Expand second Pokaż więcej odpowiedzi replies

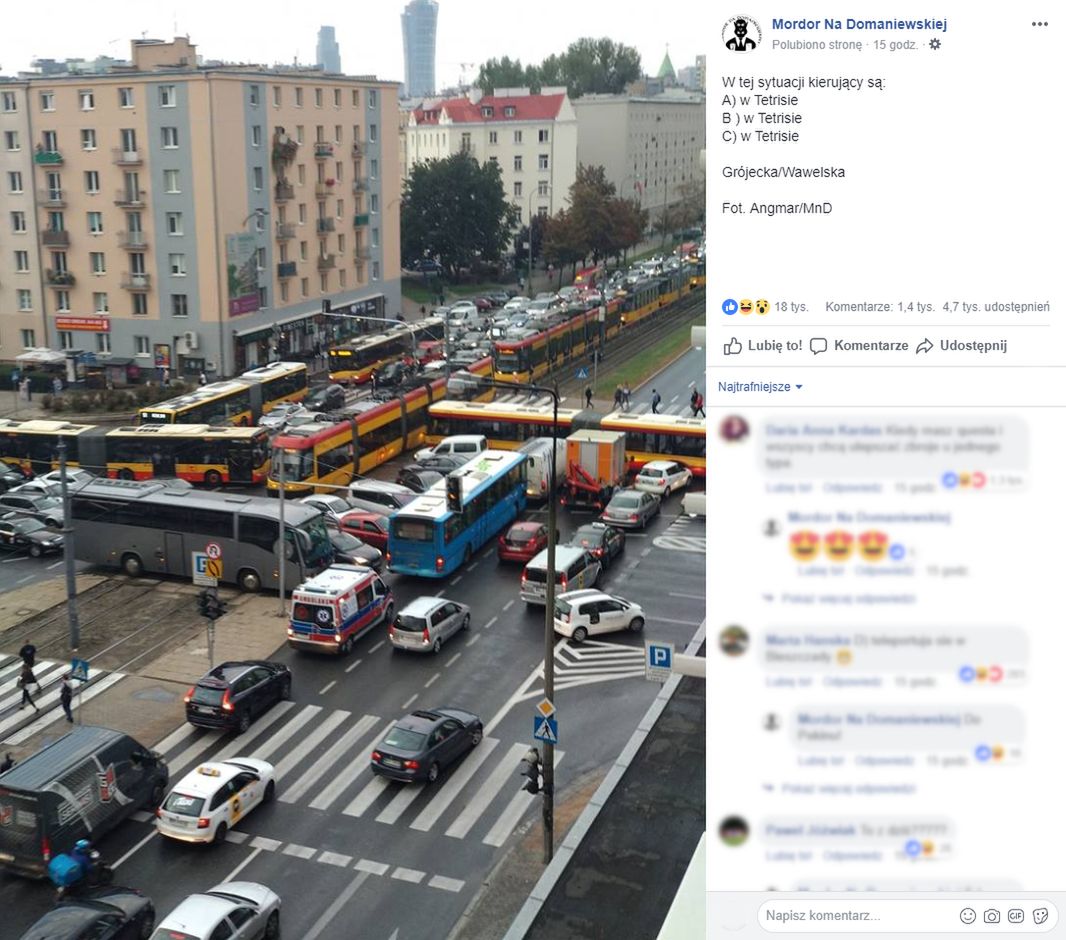[x=840, y=788]
